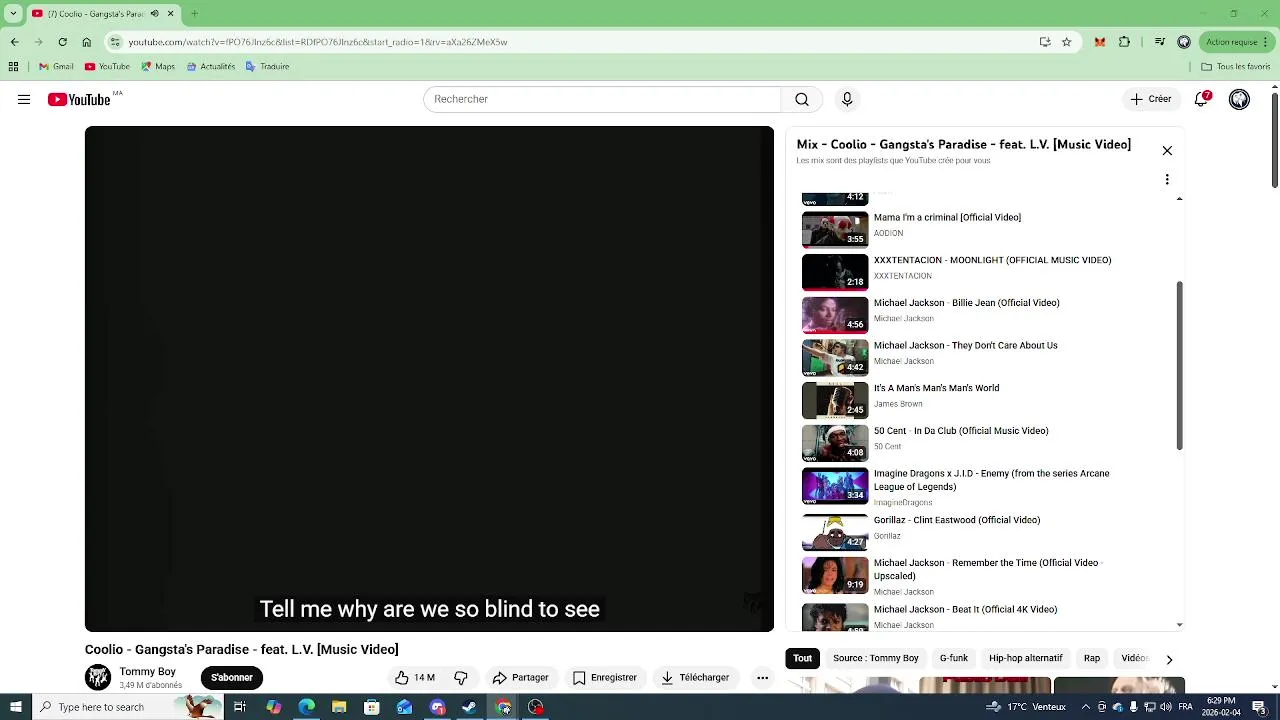Viewport: 1280px width, 720px height.
Task: Click the Mix playlist panel scrollbar
Action: [x=1180, y=365]
